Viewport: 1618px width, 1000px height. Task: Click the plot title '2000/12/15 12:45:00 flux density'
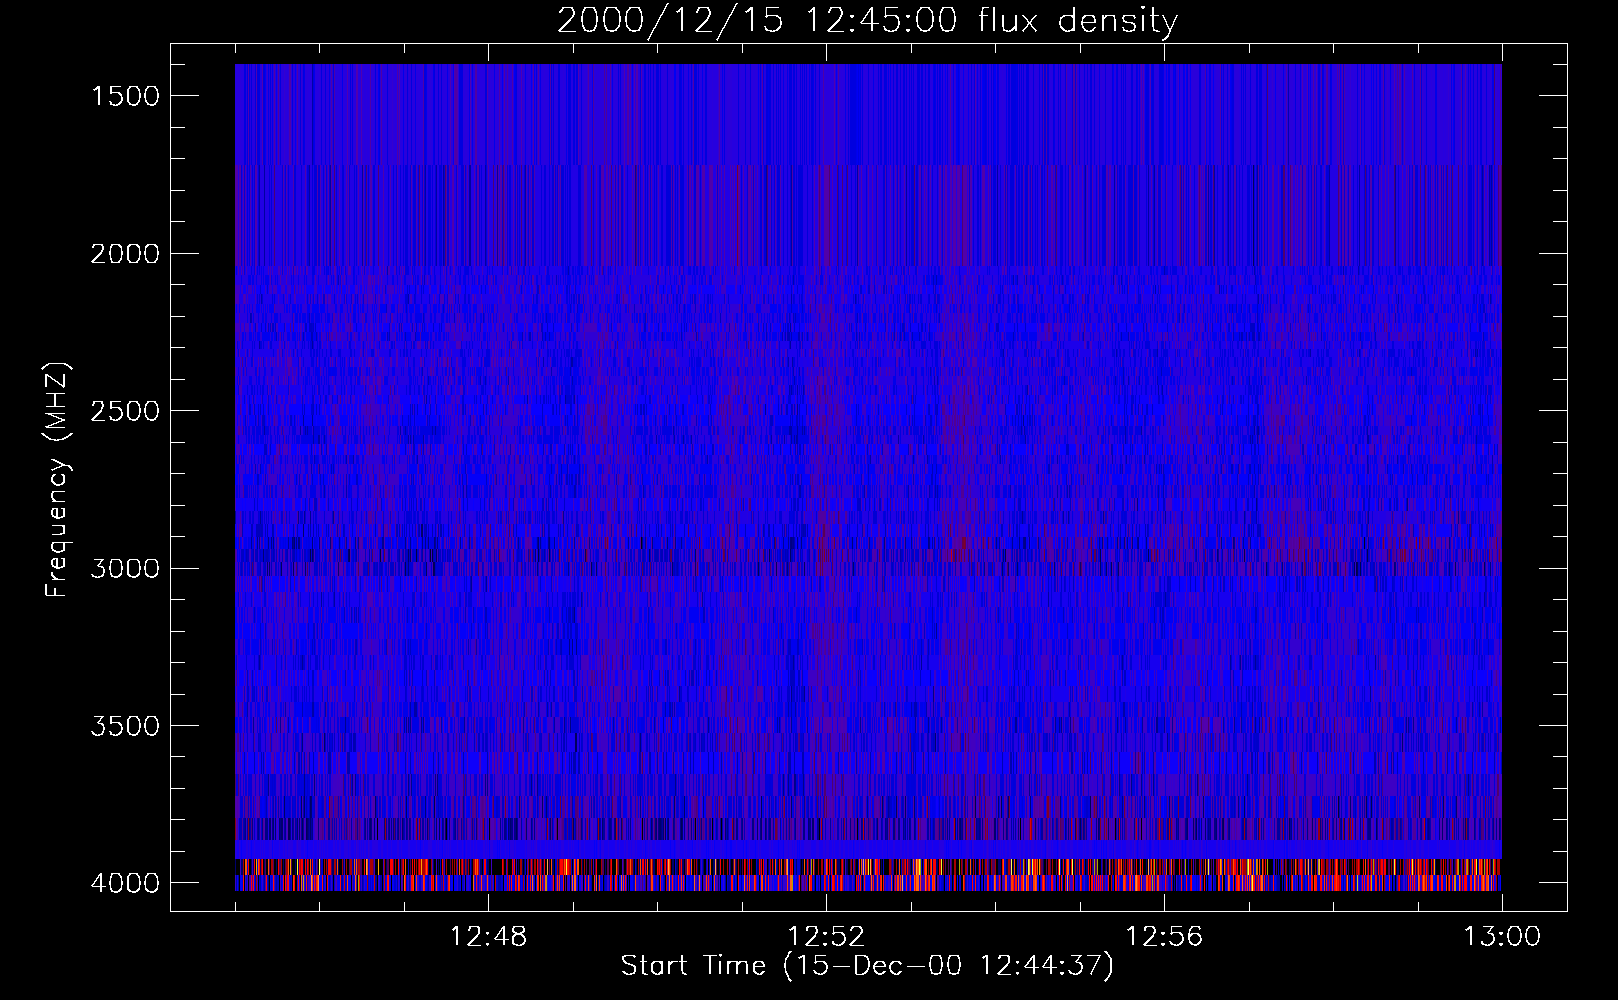click(x=867, y=21)
